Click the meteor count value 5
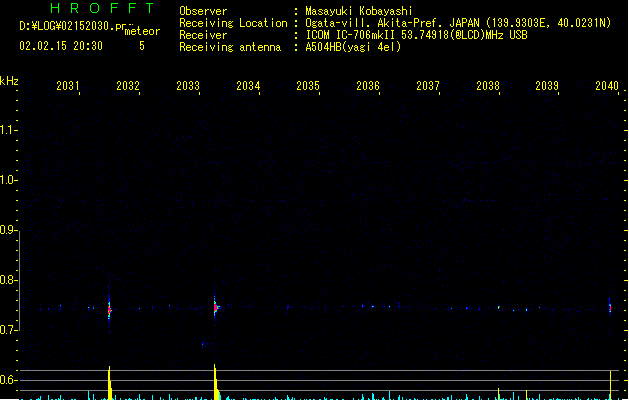This screenshot has width=629, height=400. pos(142,46)
